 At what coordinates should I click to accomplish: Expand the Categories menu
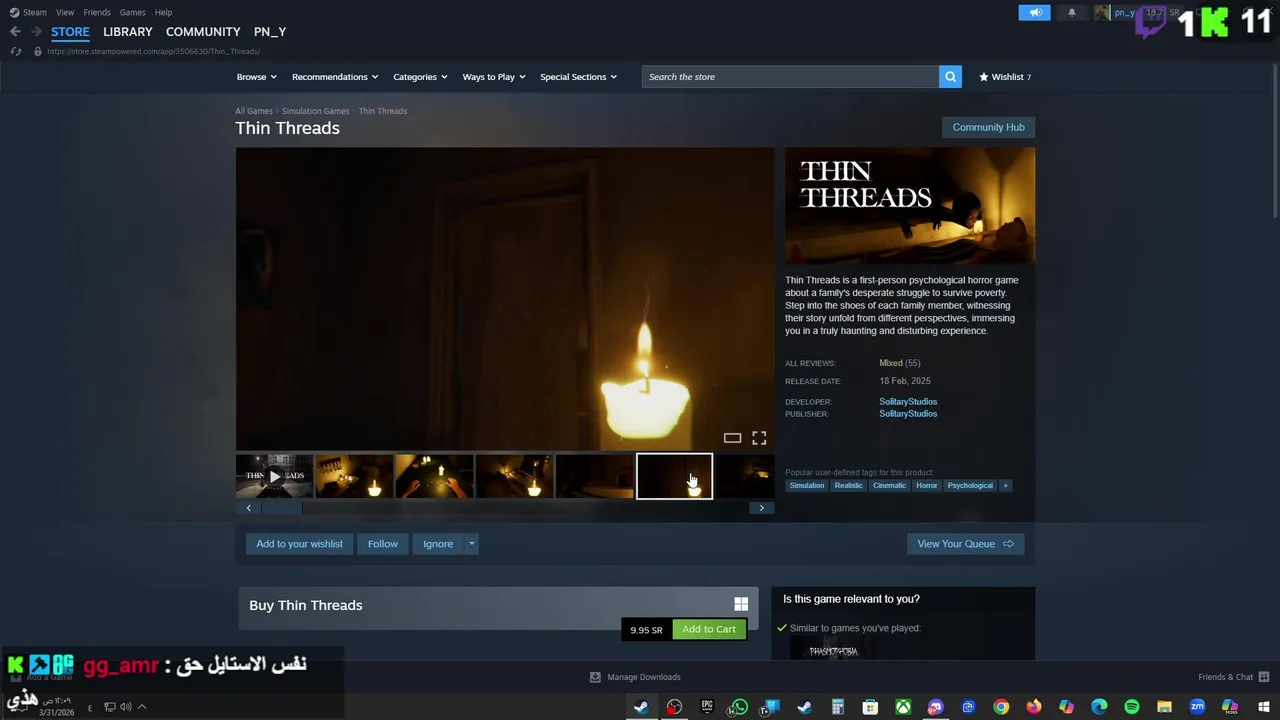pos(420,77)
